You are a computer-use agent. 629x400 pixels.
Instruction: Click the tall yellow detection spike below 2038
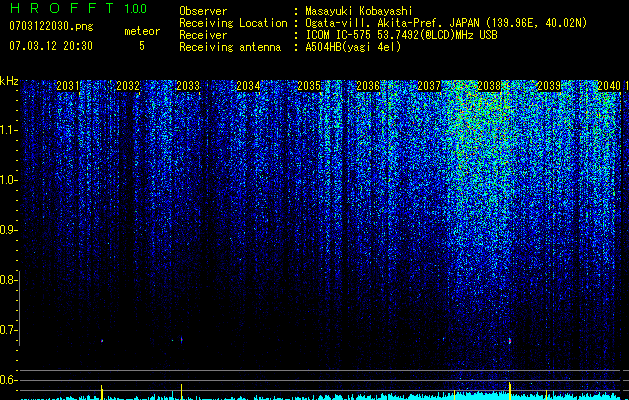click(x=510, y=391)
